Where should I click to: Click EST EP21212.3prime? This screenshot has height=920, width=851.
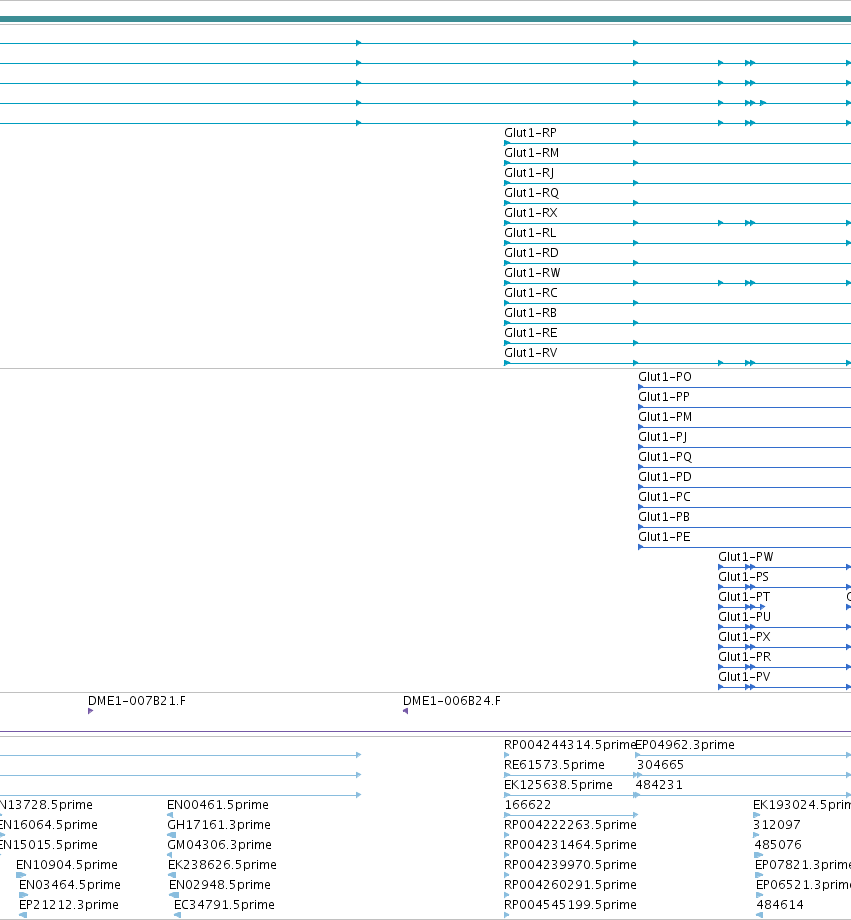[69, 904]
